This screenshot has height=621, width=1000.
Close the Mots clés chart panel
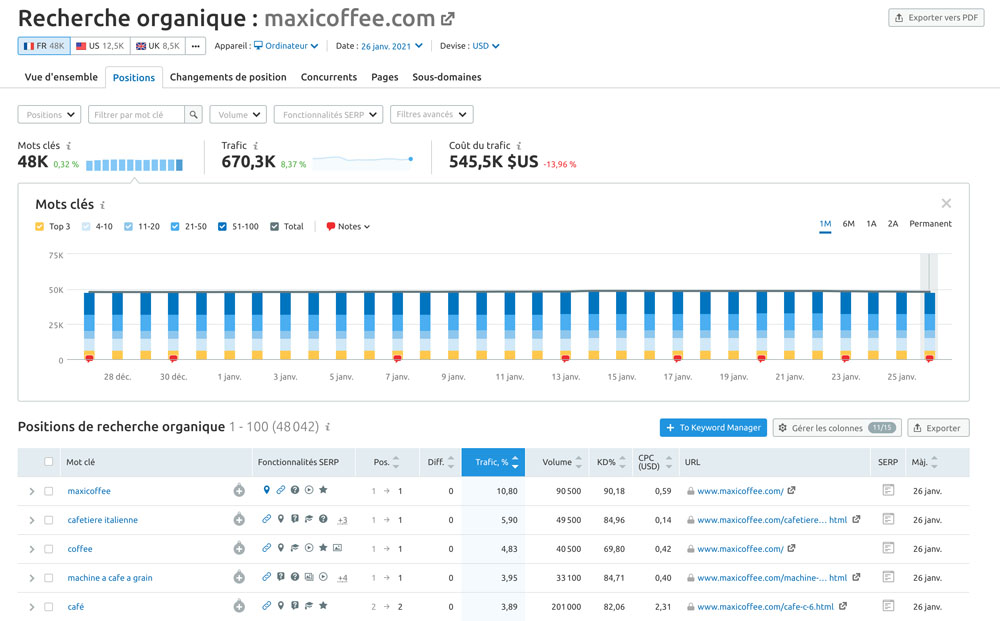click(946, 203)
